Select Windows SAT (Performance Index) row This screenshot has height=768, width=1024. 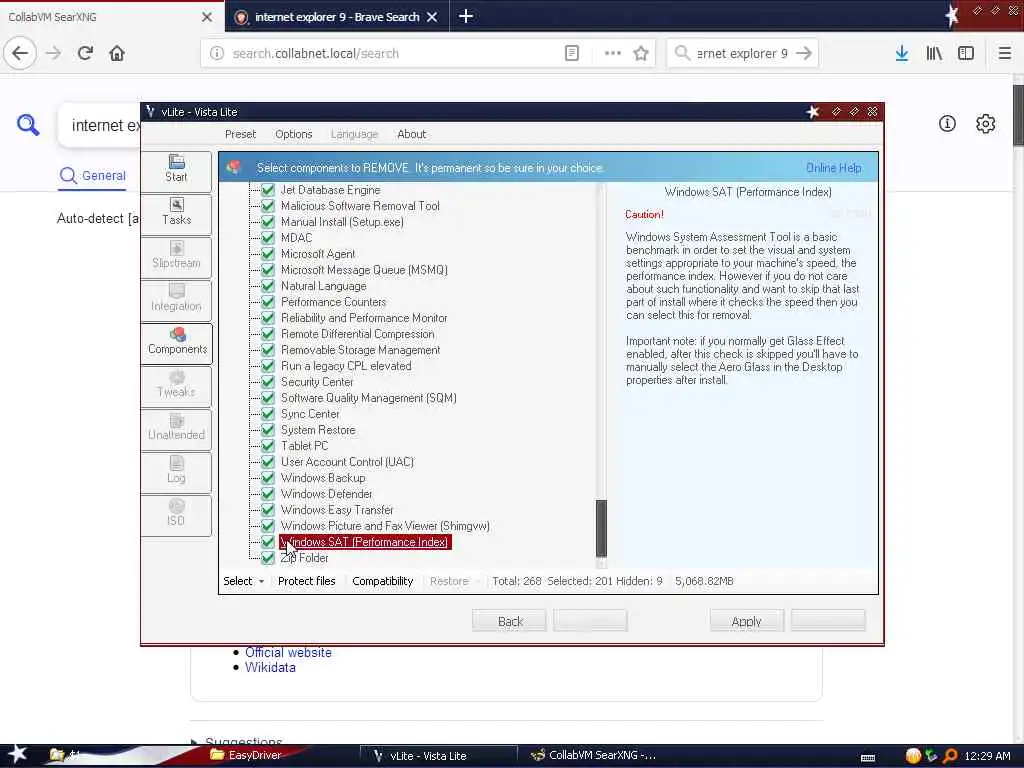point(364,542)
